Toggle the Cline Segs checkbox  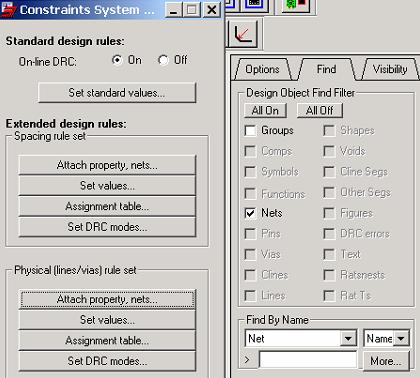[x=329, y=172]
